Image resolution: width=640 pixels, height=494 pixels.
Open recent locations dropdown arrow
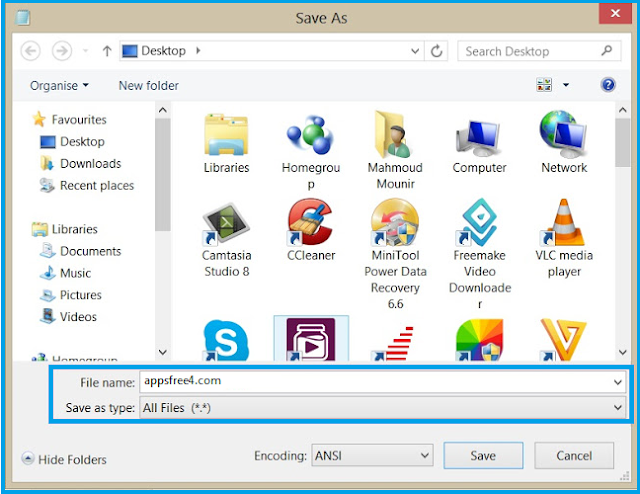pos(86,51)
